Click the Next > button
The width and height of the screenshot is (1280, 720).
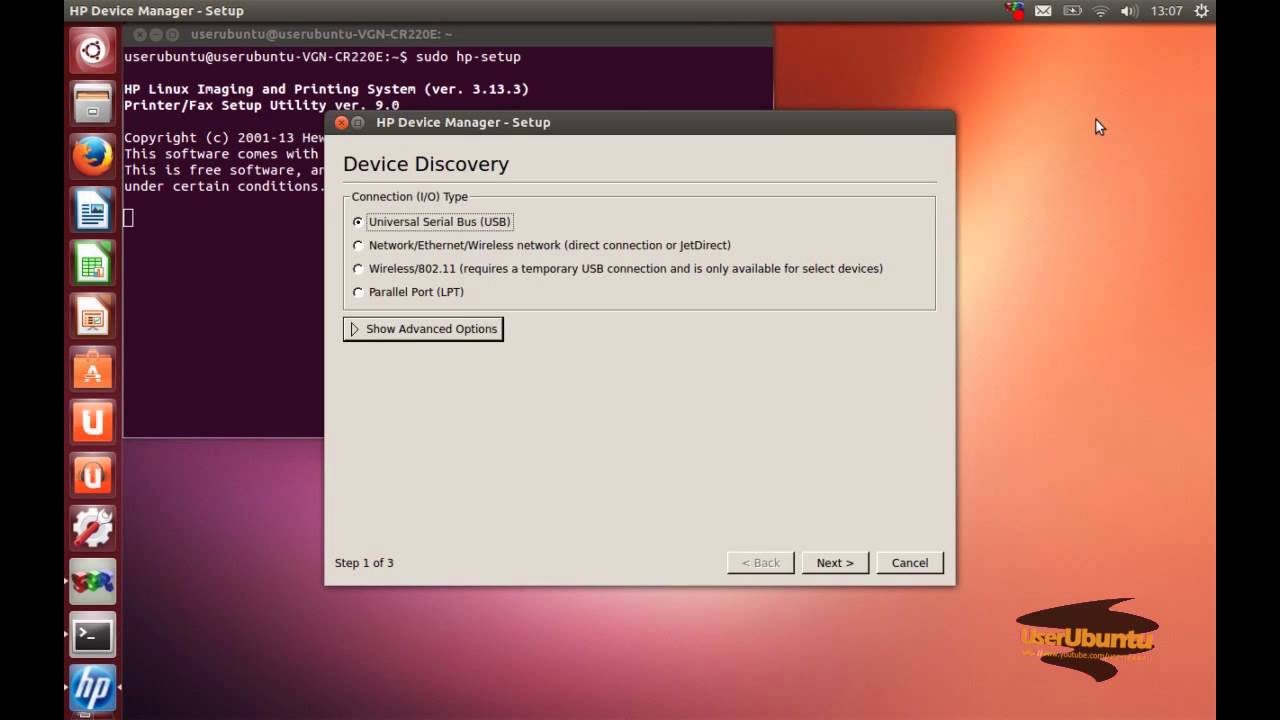835,563
